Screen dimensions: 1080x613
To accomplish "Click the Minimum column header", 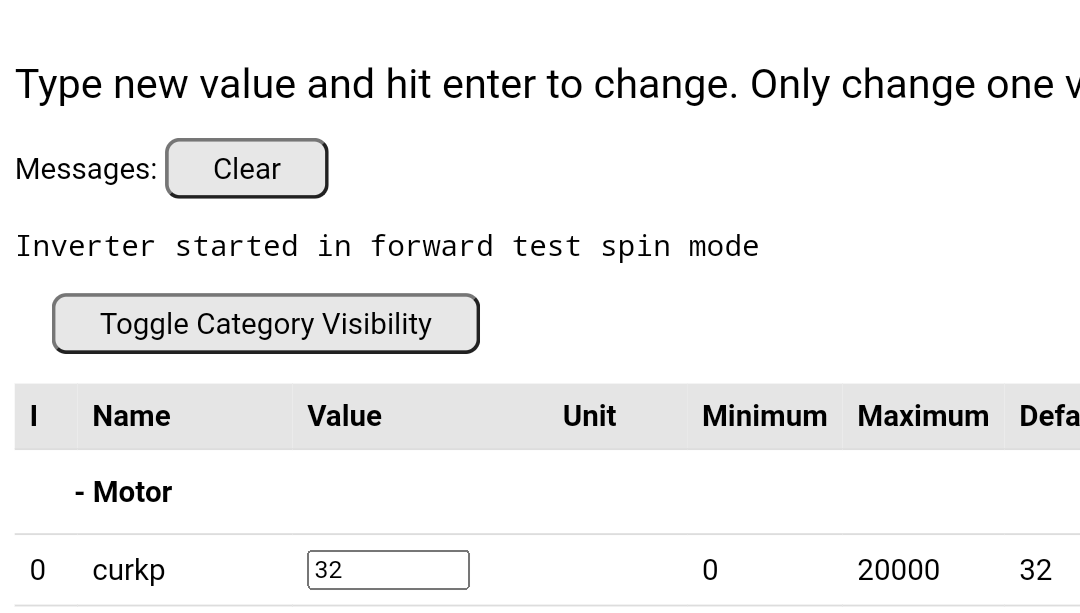I will pos(764,416).
